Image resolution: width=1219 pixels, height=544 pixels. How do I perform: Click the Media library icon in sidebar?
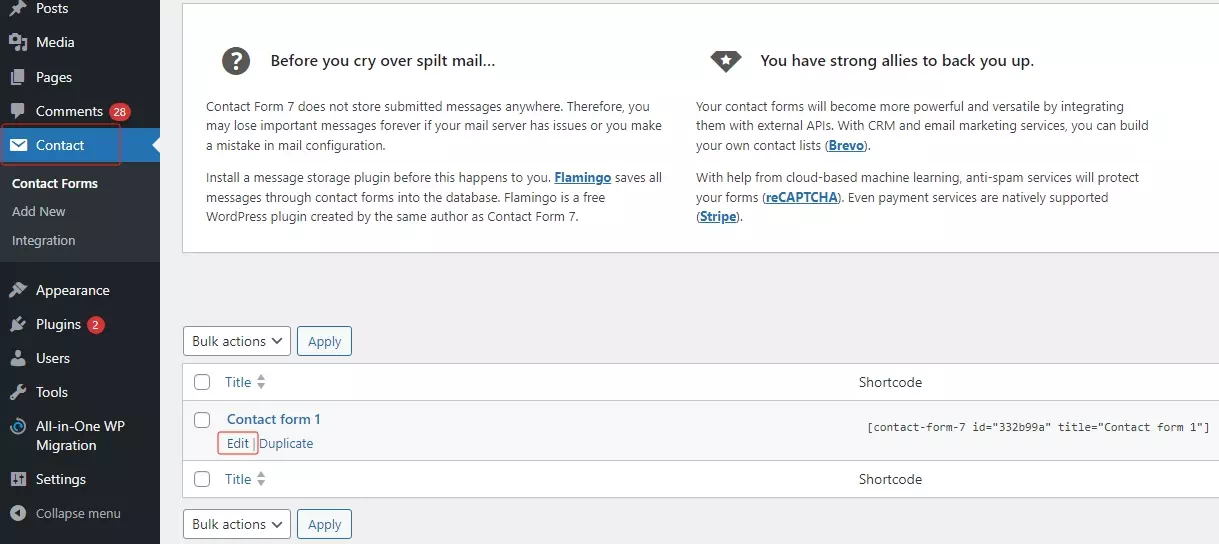click(x=18, y=43)
